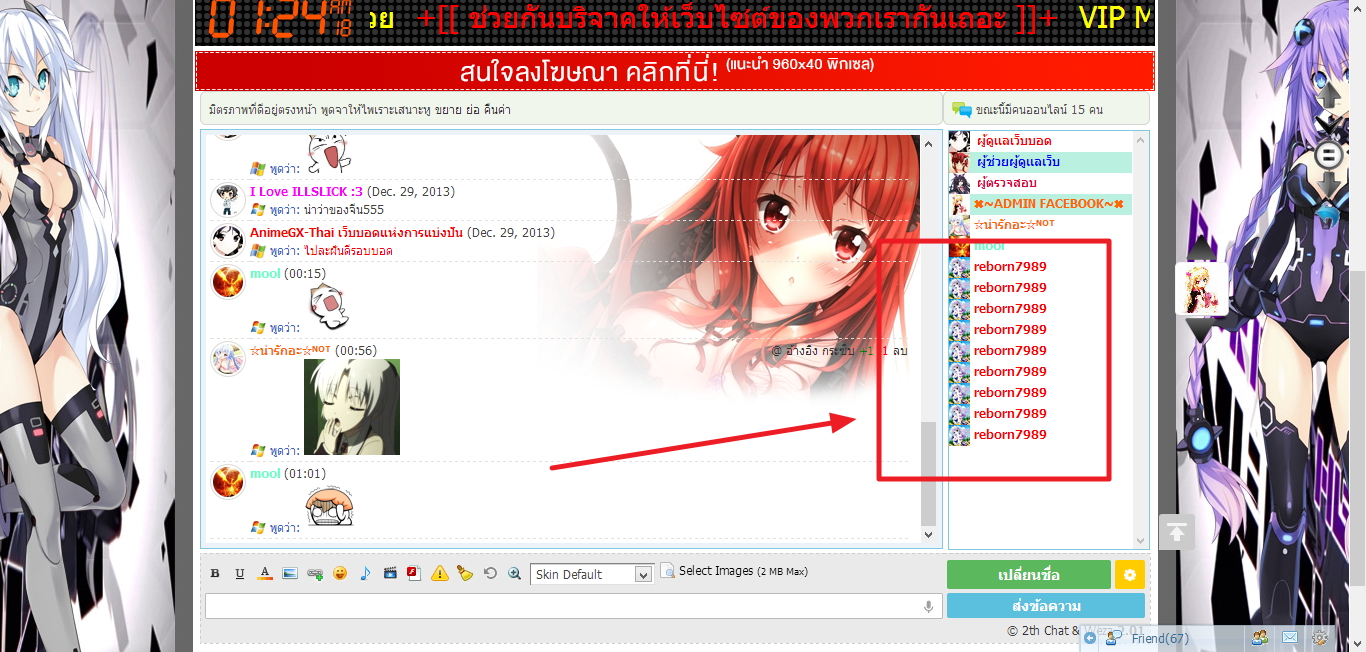Click the up arrow above the equals icon
The height and width of the screenshot is (652, 1366).
pos(1329,96)
